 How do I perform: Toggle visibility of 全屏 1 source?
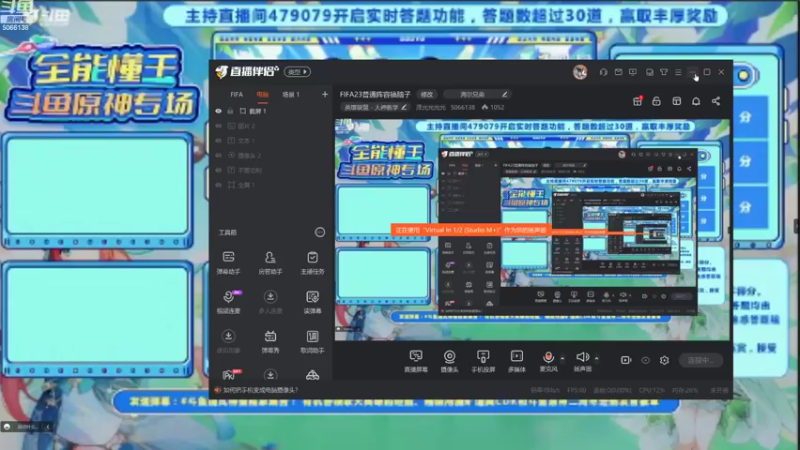click(x=218, y=185)
